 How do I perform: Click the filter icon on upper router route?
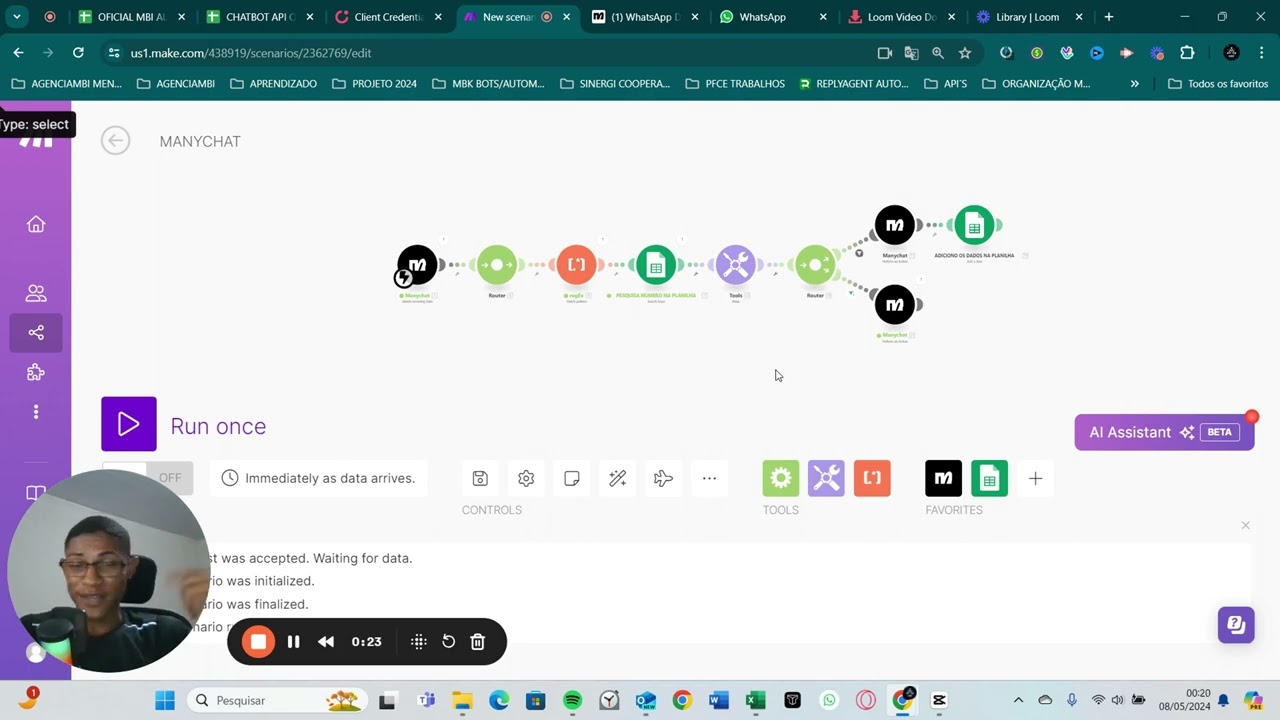(x=859, y=253)
